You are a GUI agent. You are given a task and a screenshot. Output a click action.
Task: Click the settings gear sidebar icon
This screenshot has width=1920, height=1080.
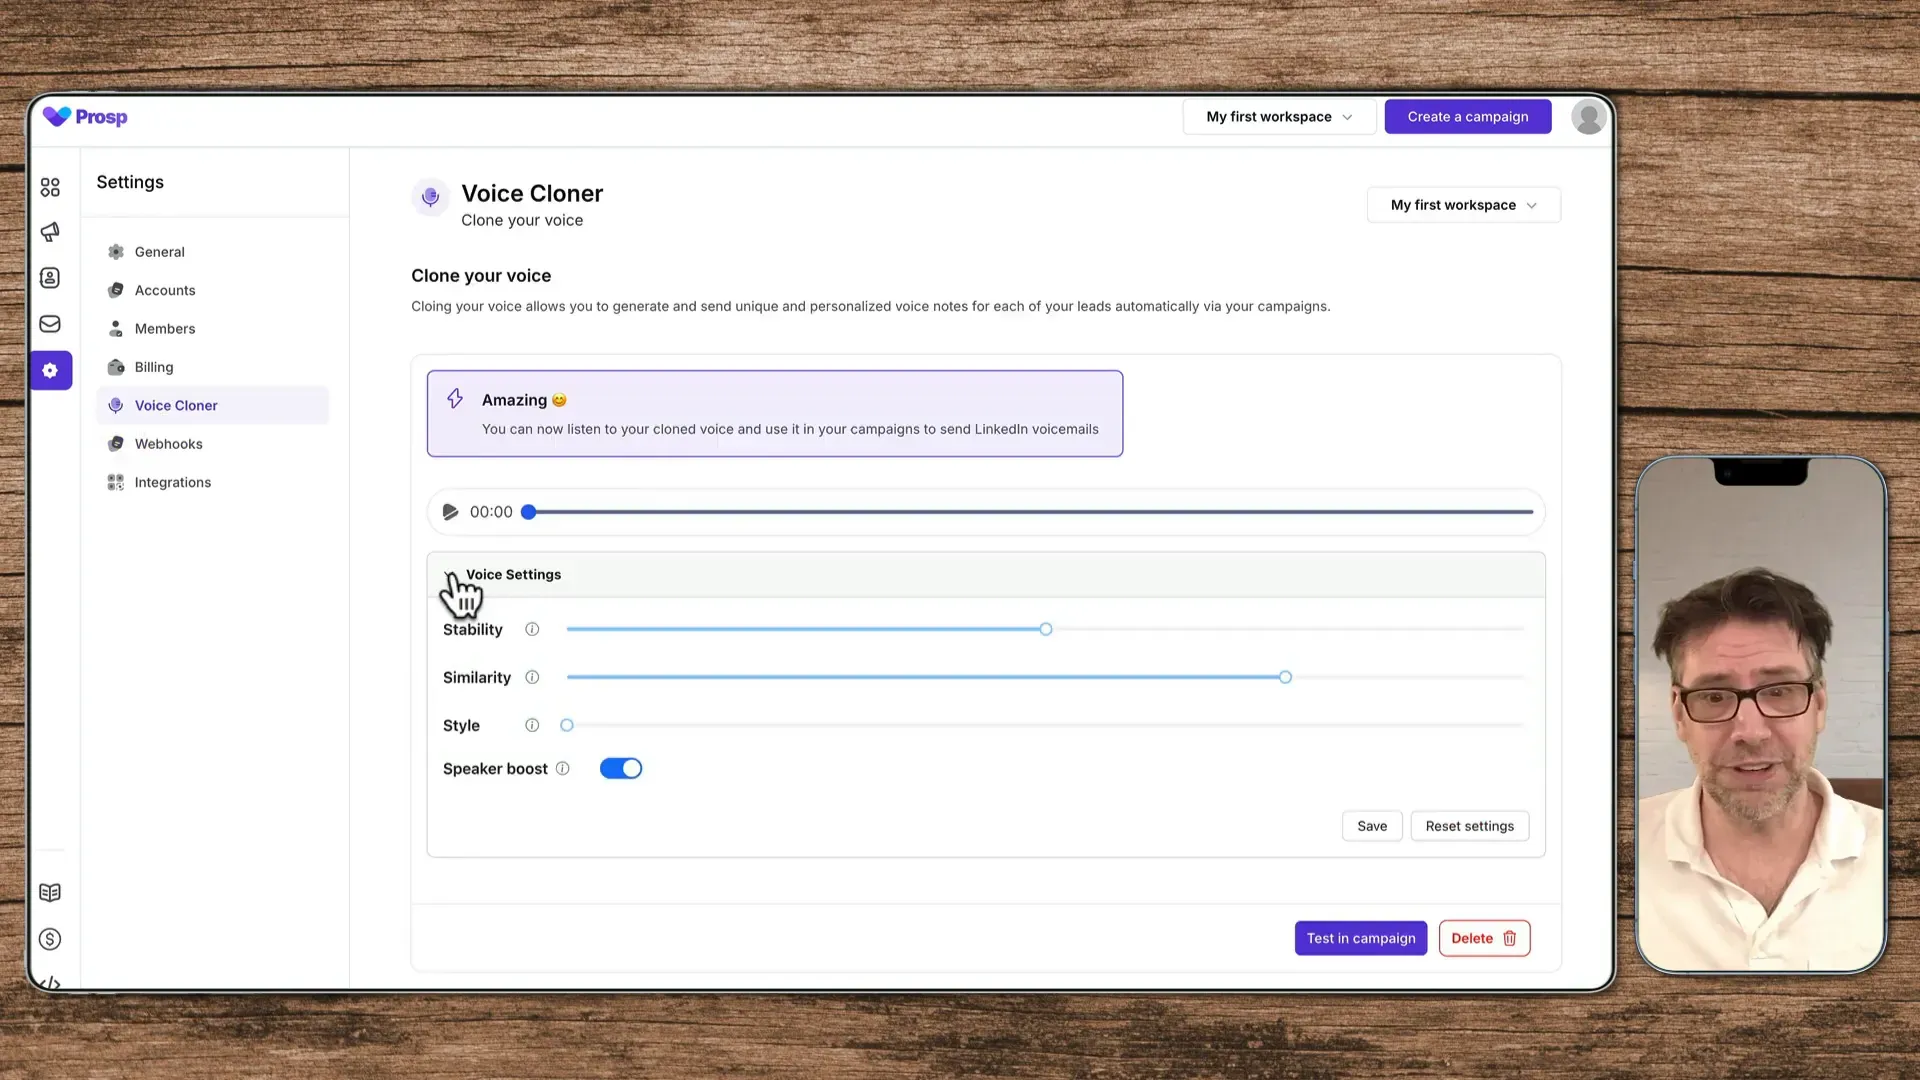click(50, 370)
